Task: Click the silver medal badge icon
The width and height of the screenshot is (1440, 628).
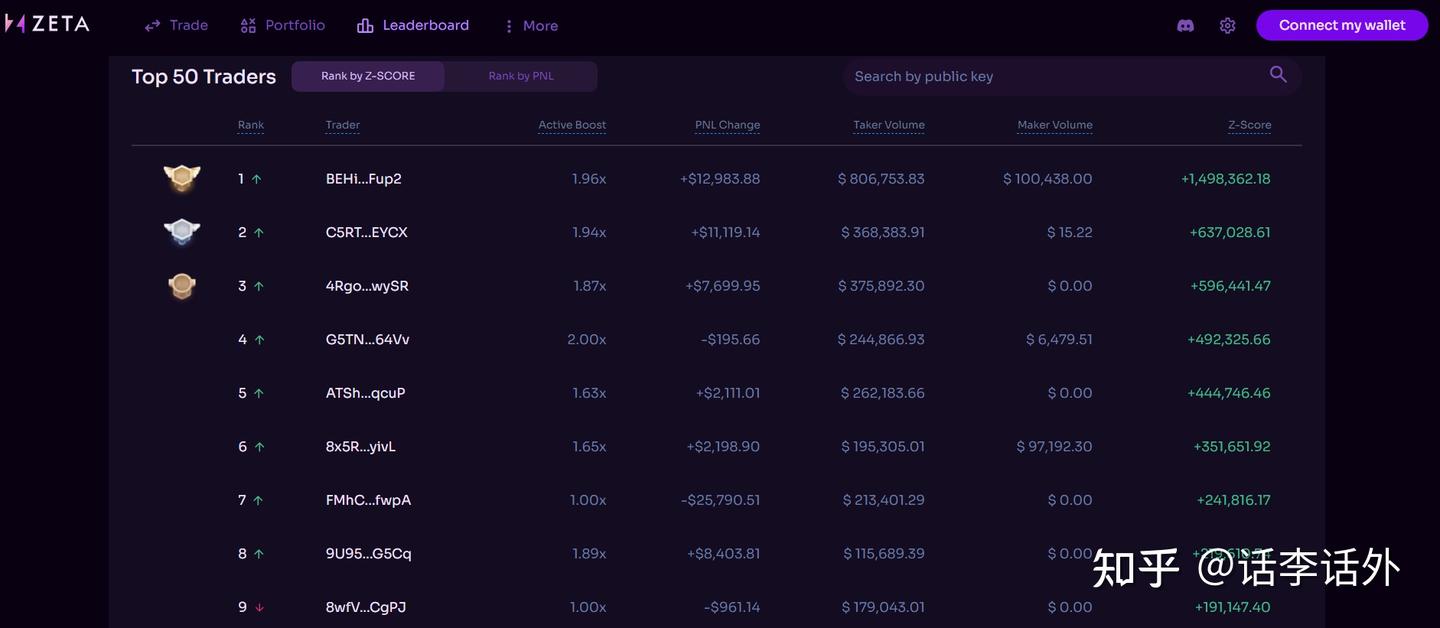Action: (182, 232)
